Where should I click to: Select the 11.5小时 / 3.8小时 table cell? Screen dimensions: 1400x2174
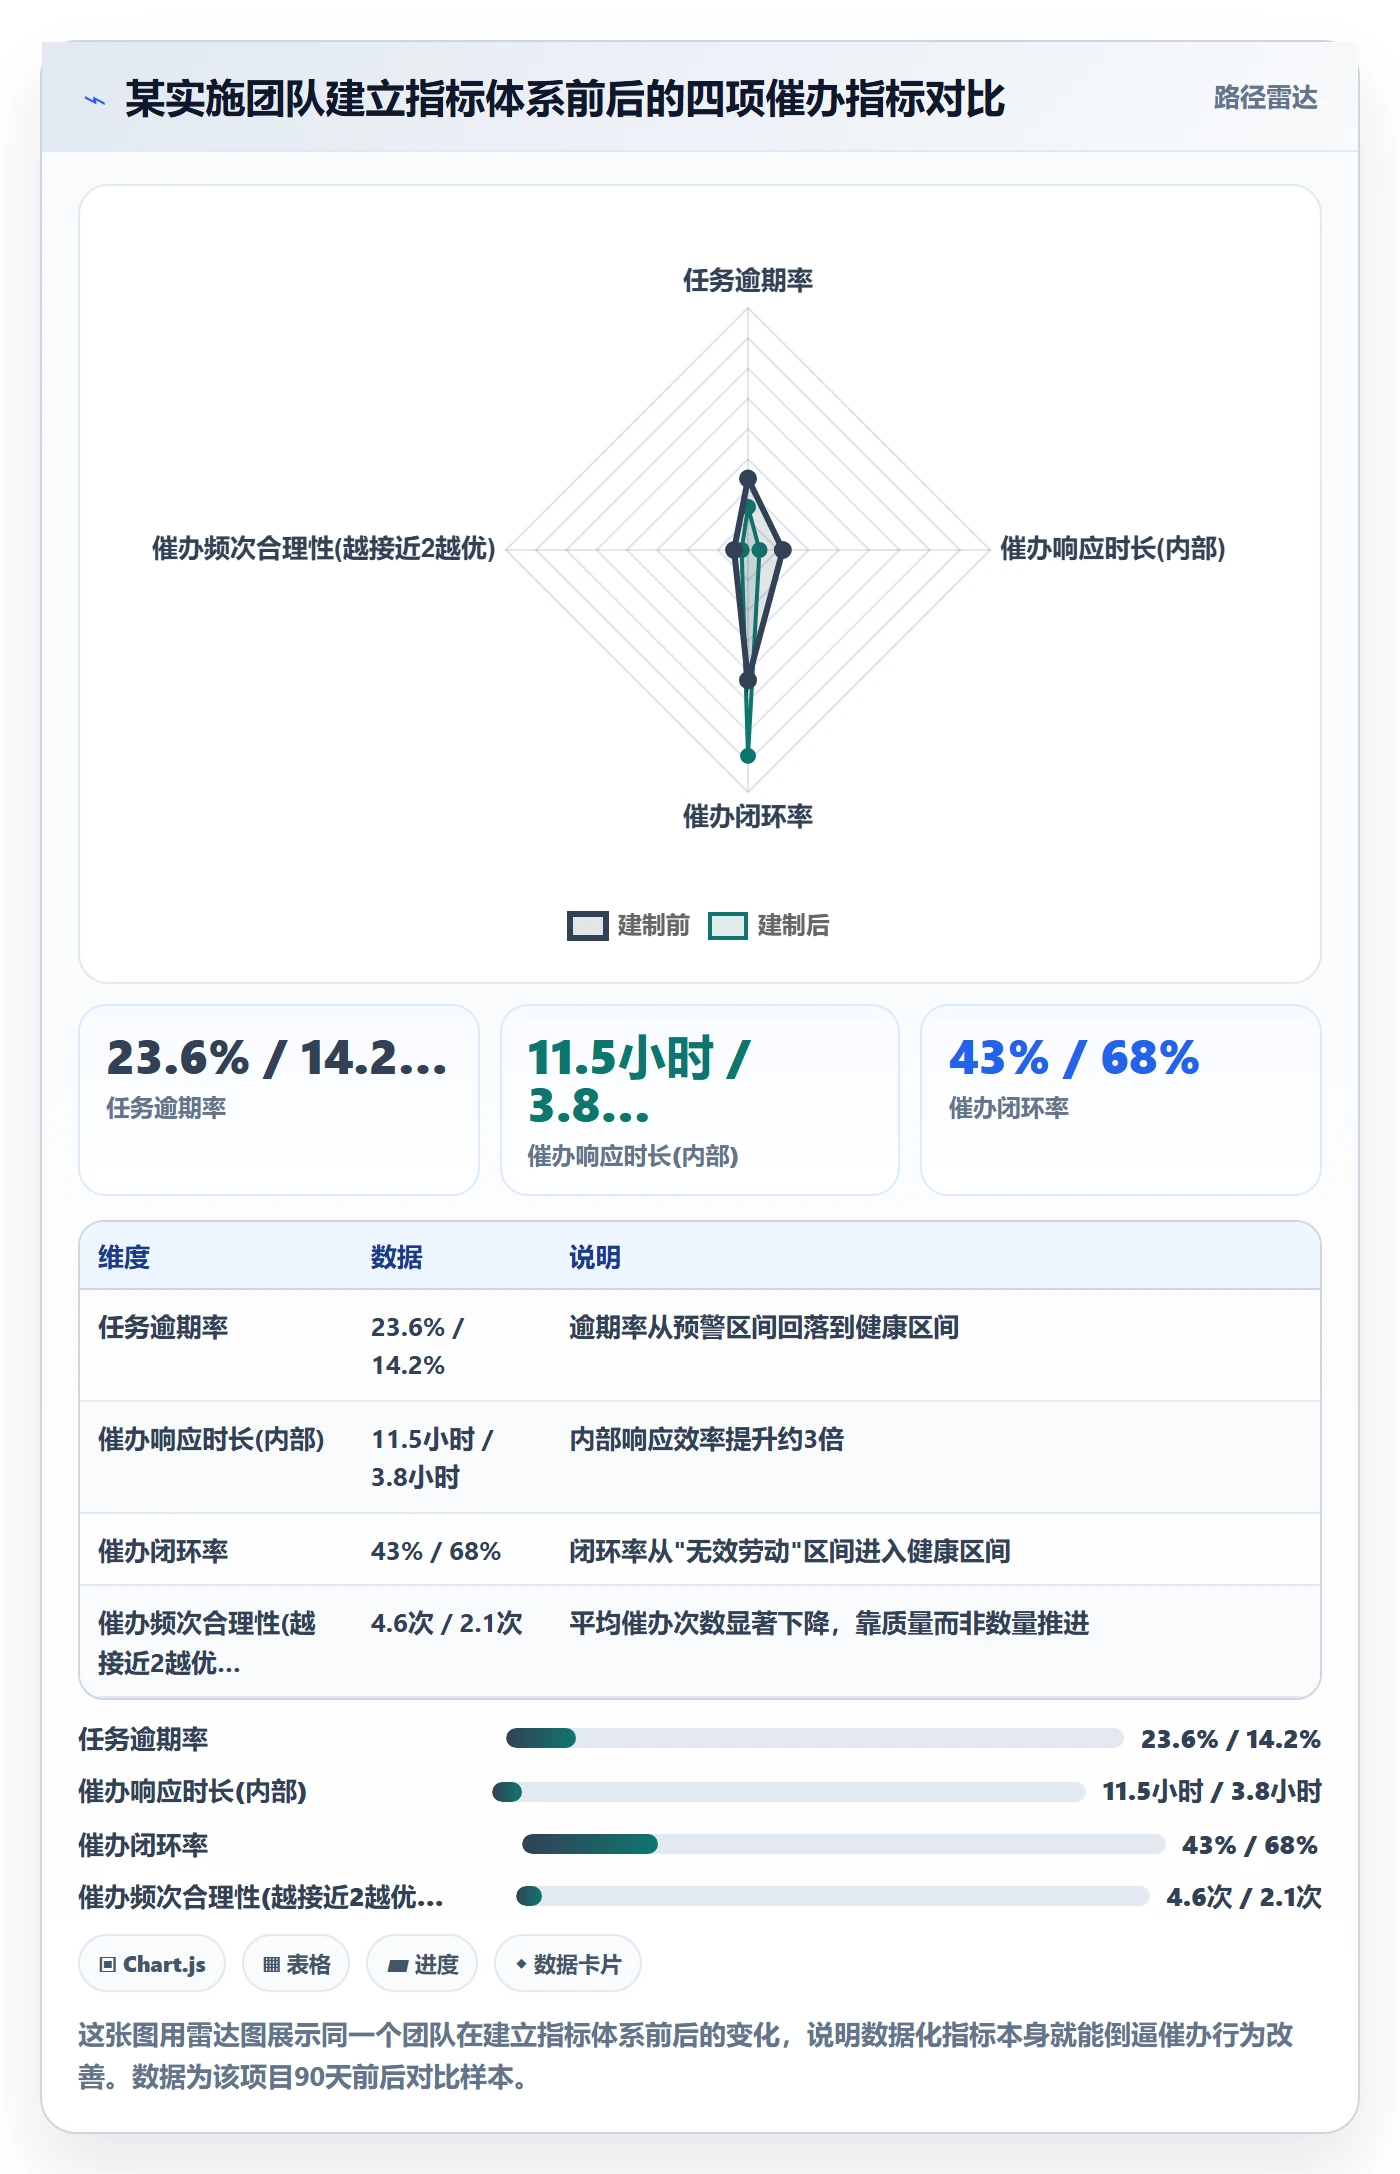click(x=432, y=1458)
